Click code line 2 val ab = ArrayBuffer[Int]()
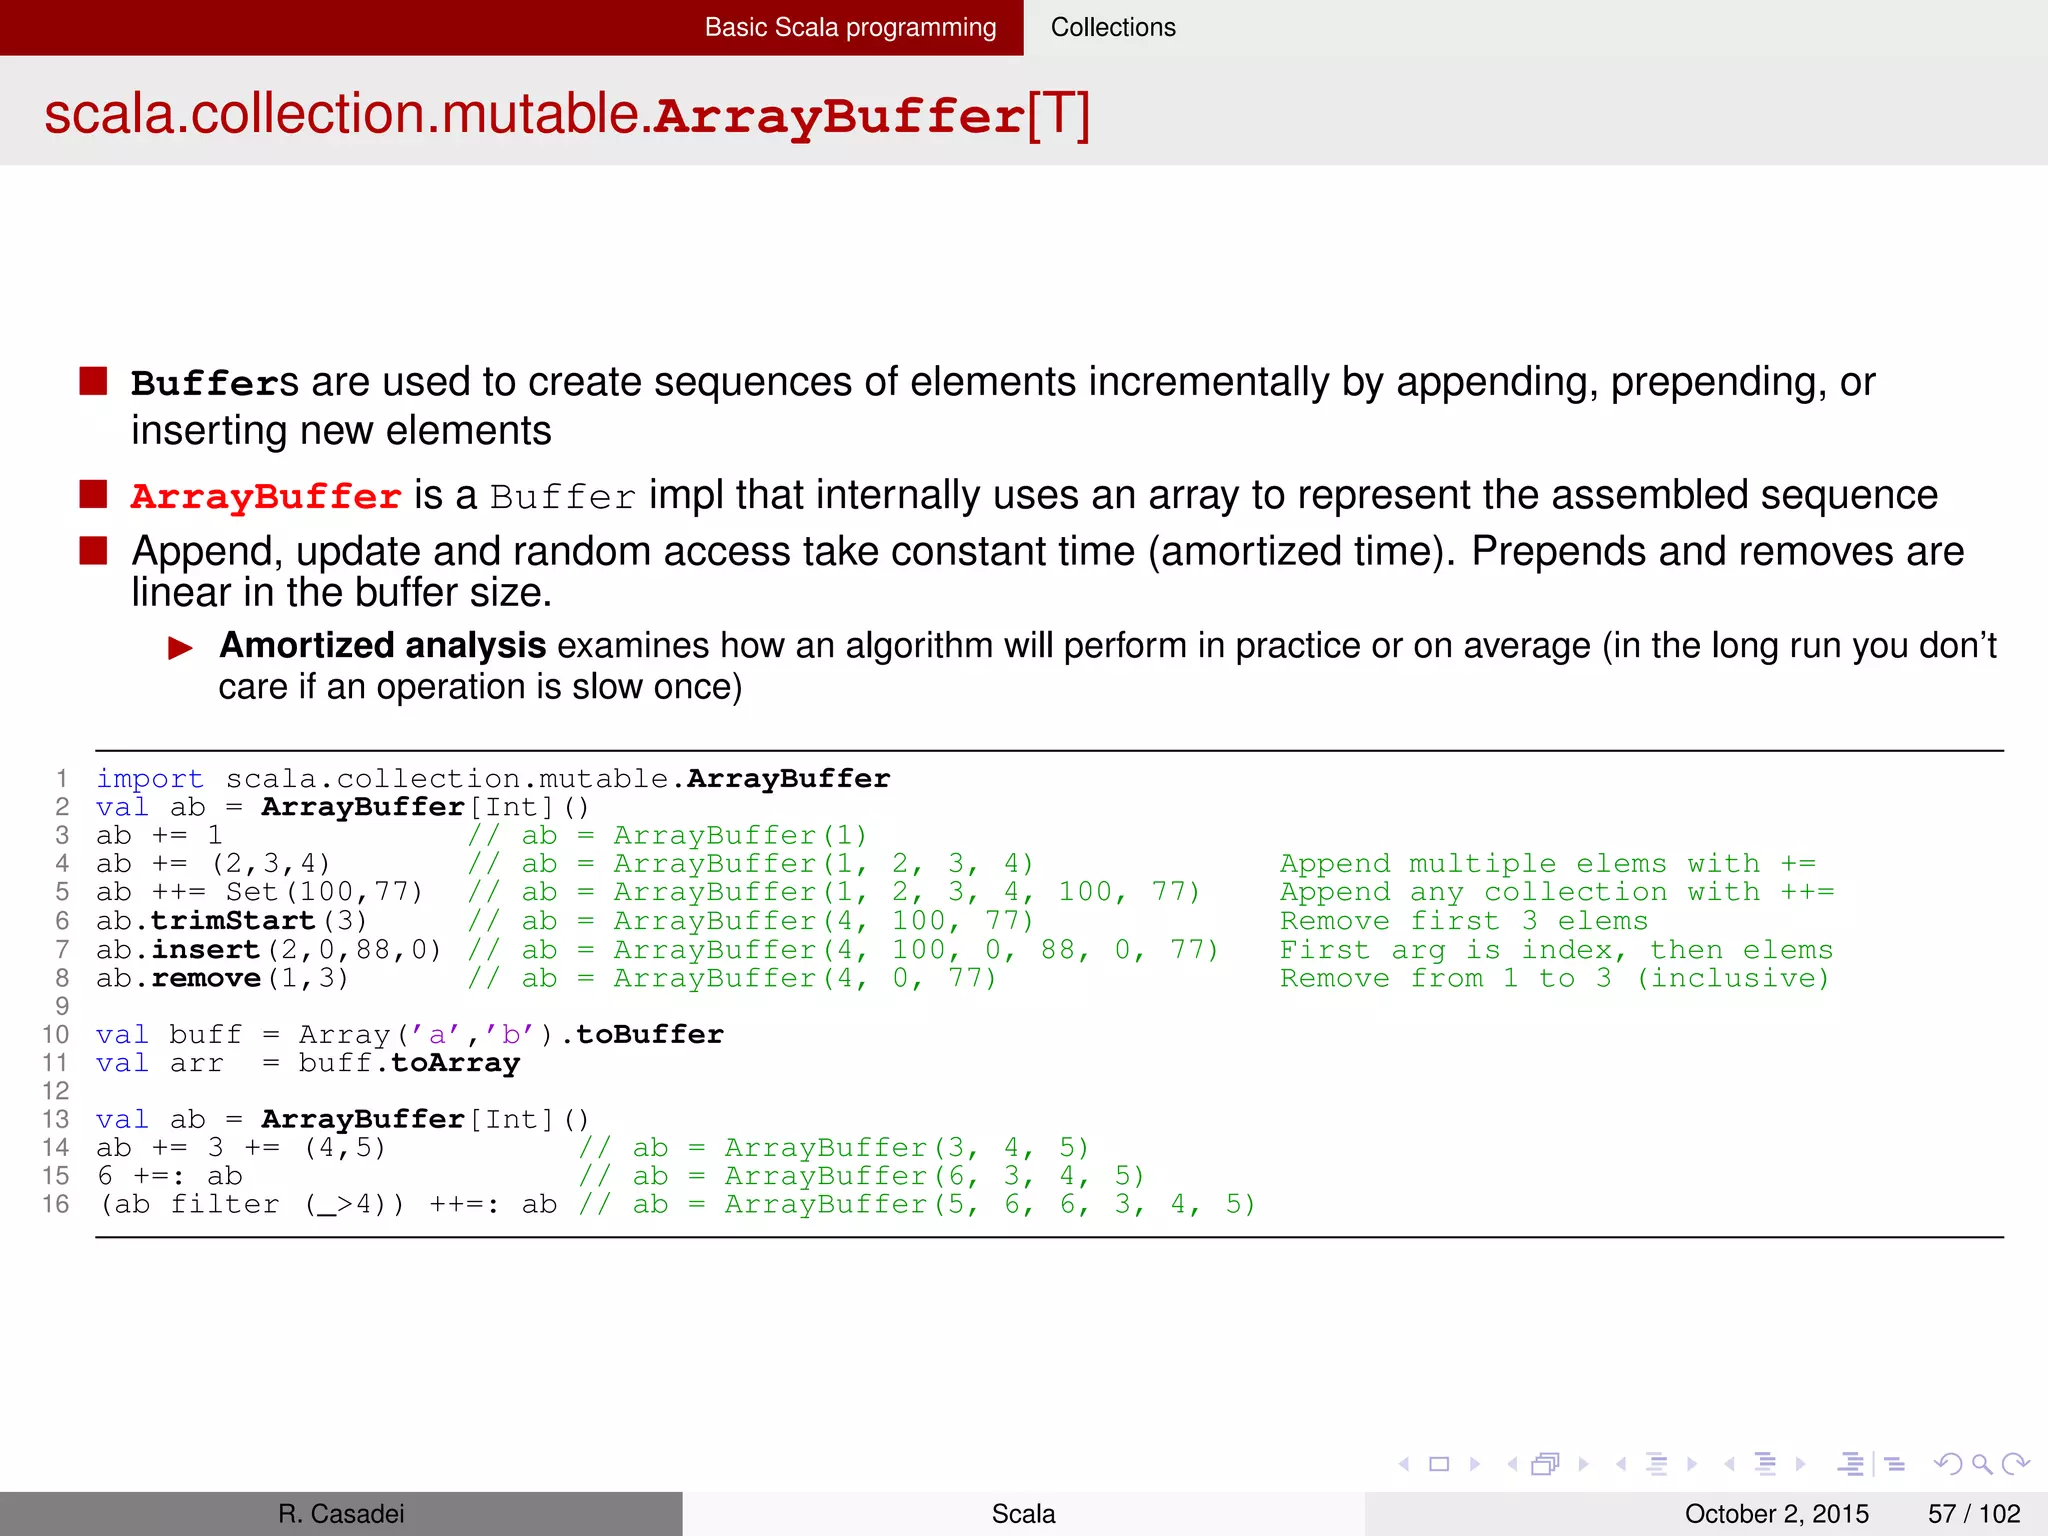Screen dimensions: 2048x1536 click(x=343, y=807)
